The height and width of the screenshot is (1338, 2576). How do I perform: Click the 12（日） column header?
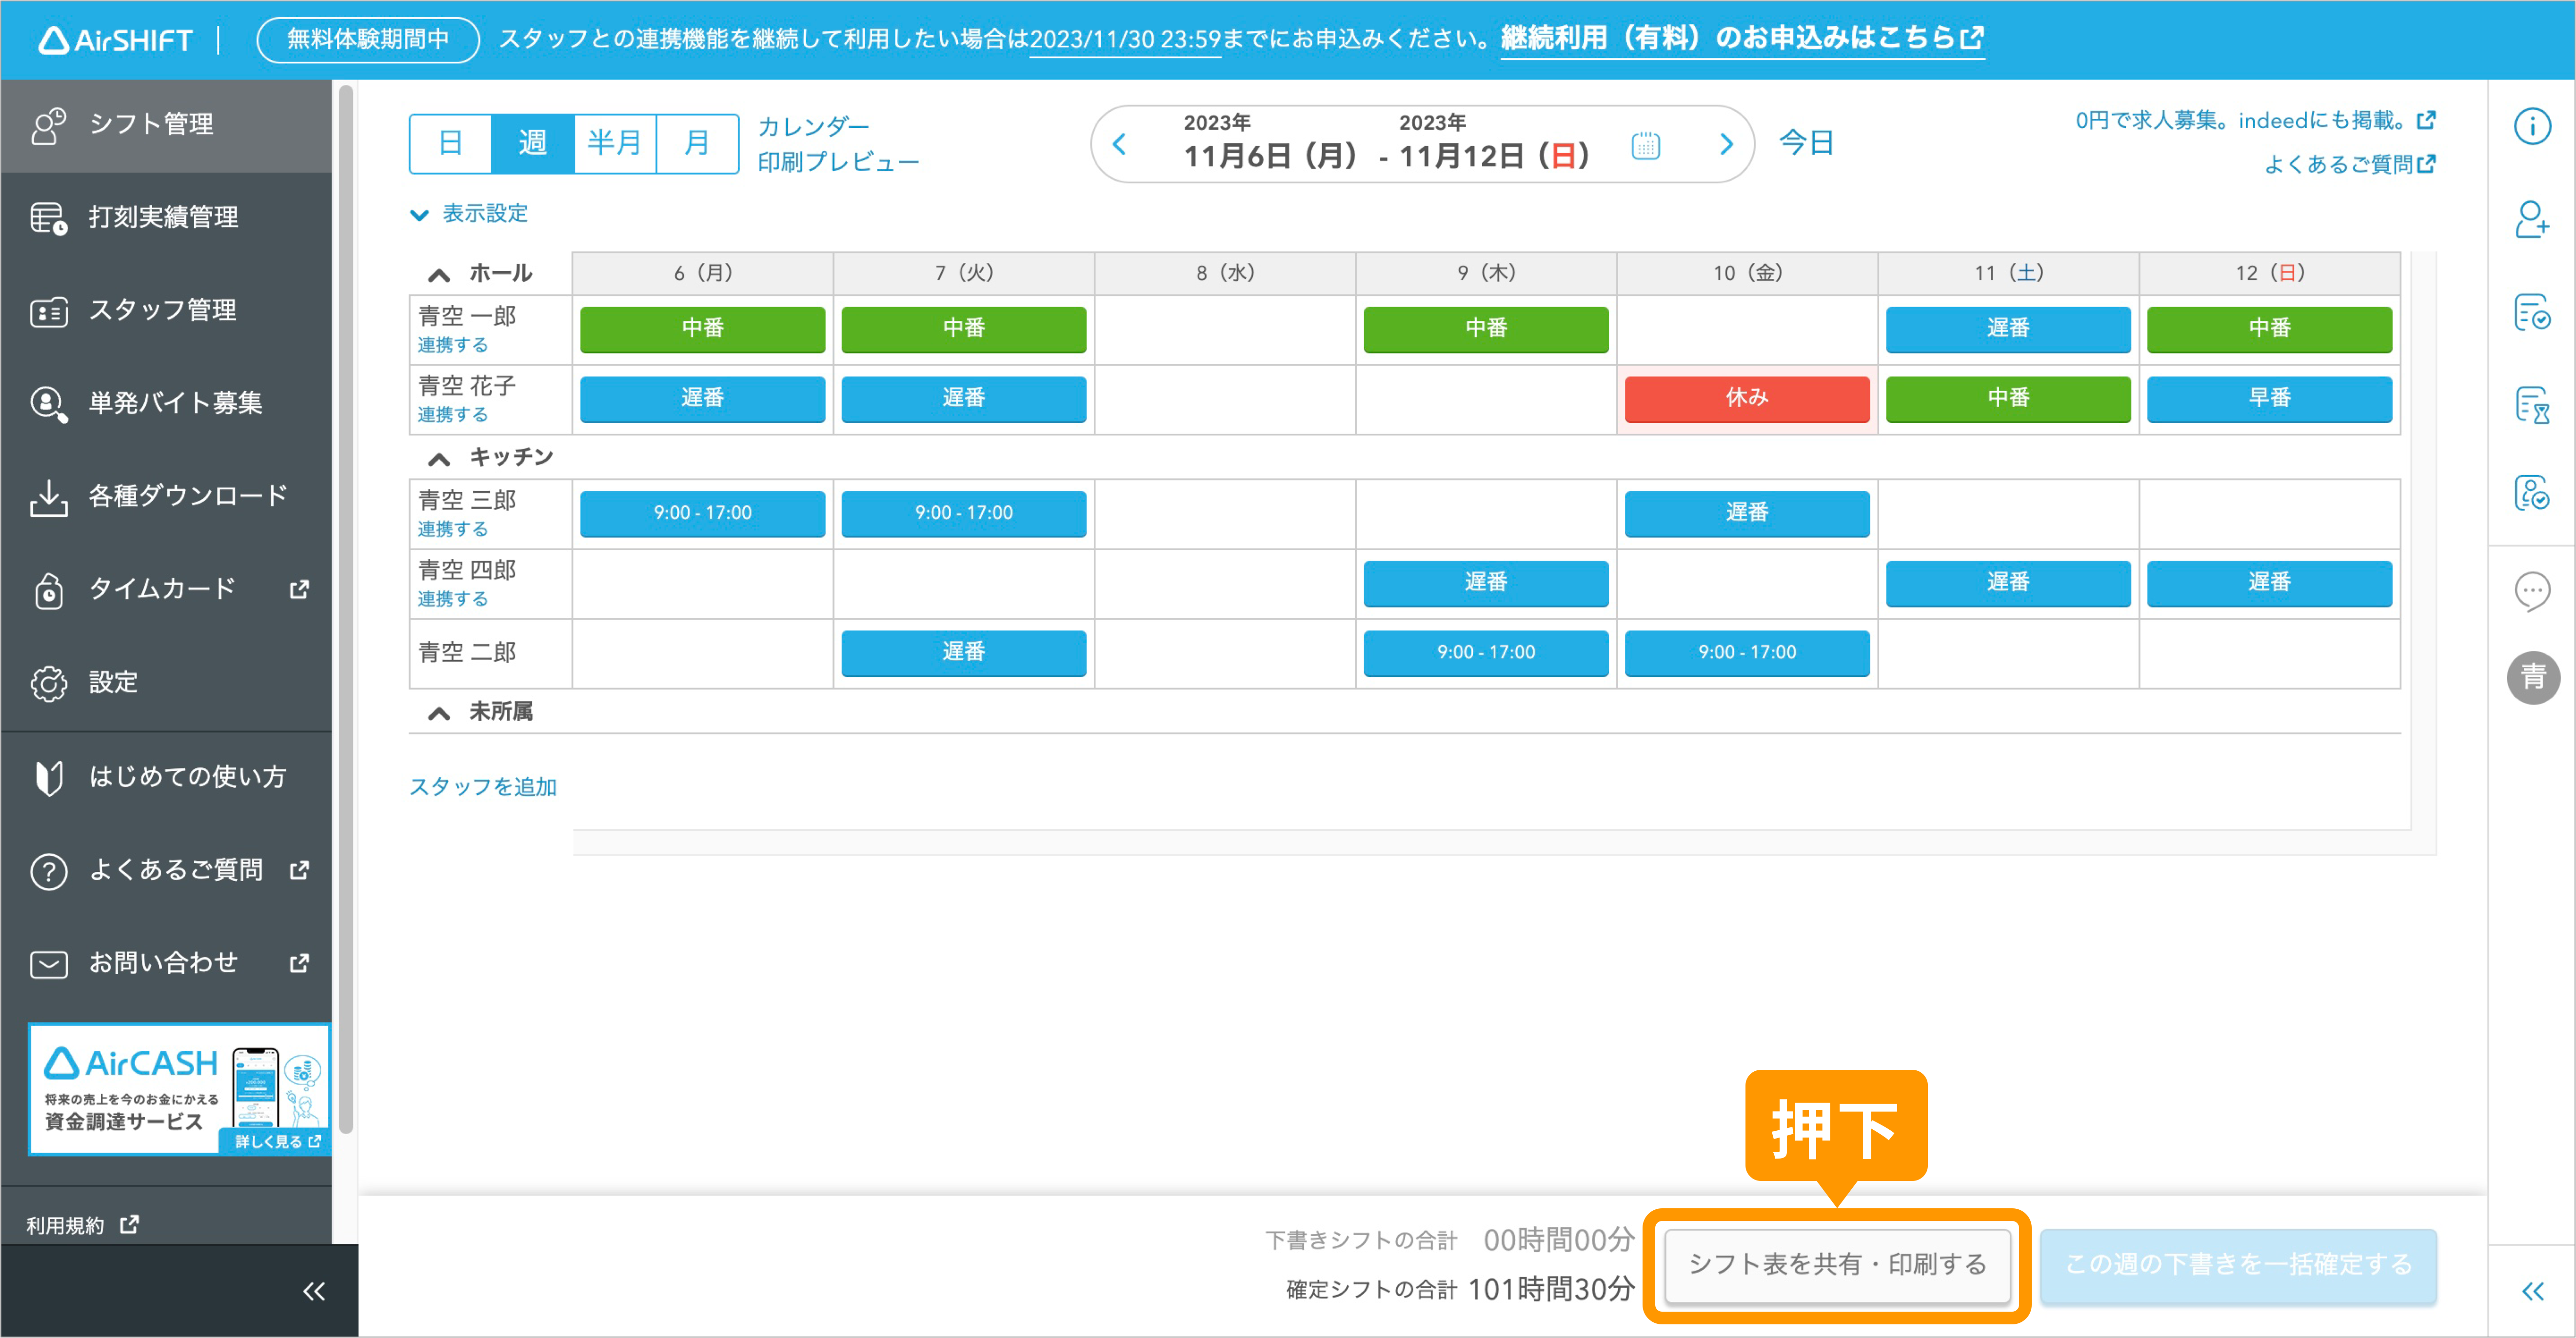(x=2269, y=273)
